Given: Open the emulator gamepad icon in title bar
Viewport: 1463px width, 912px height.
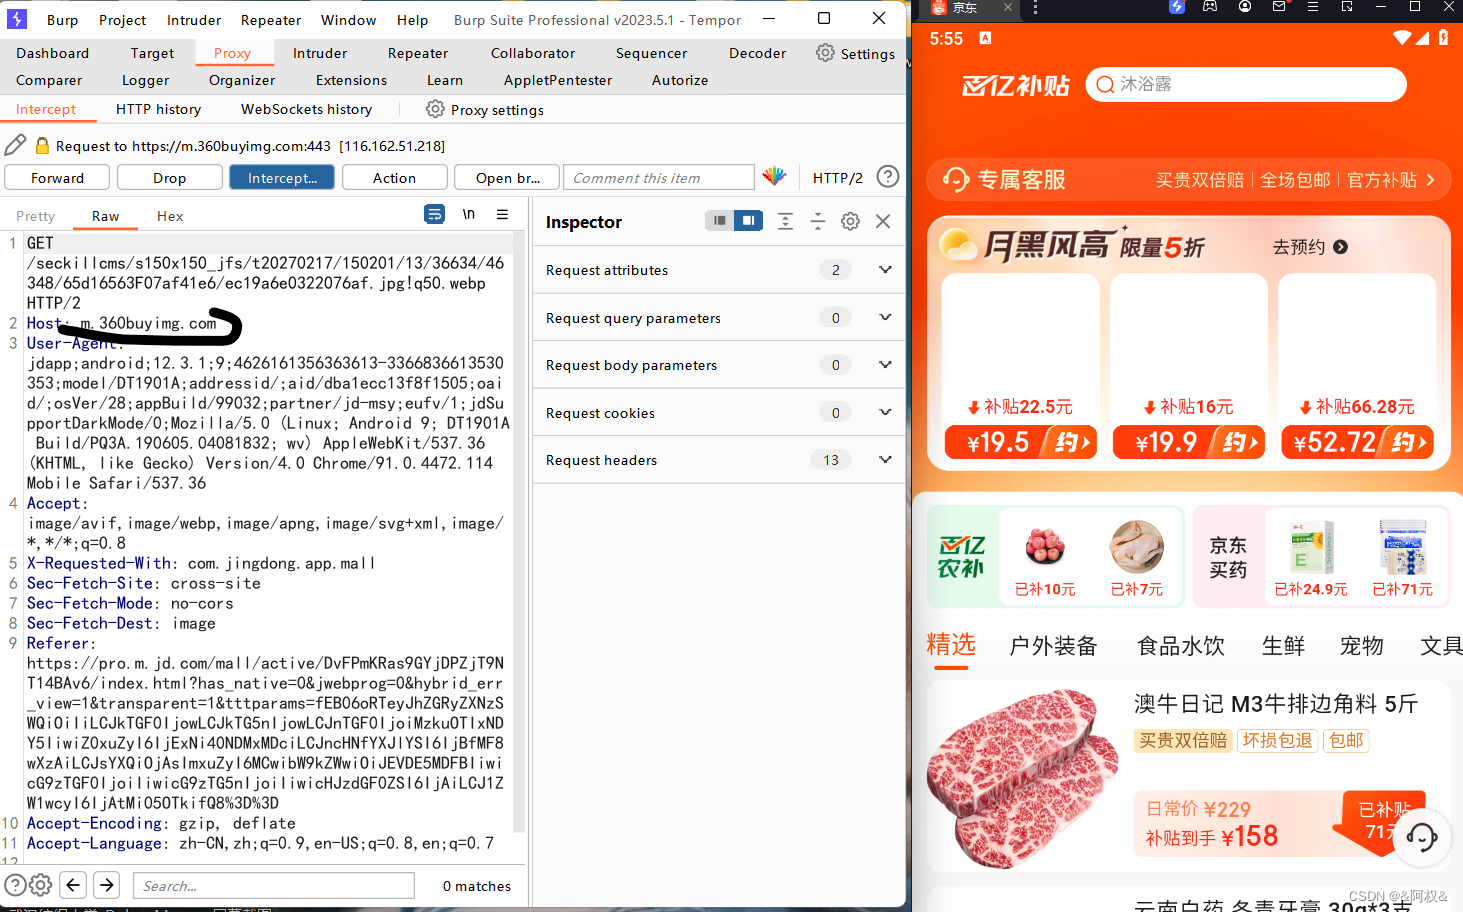Looking at the screenshot, I should (1210, 7).
